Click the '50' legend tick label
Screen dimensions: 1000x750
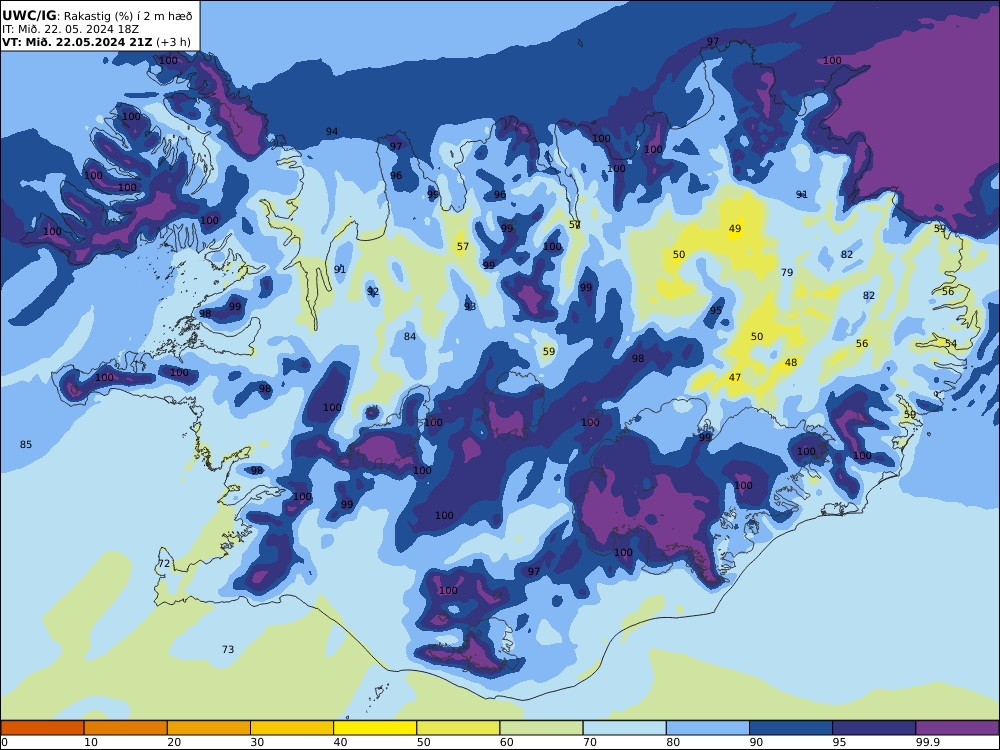pyautogui.click(x=423, y=742)
